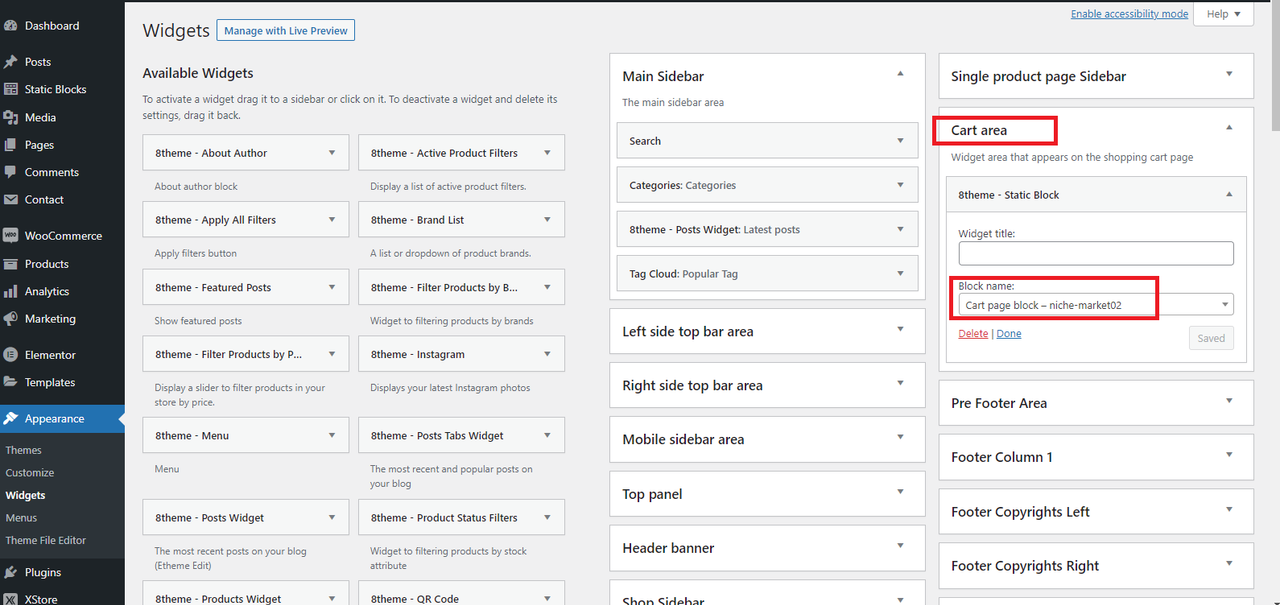This screenshot has width=1280, height=605.
Task: Collapse the Main Sidebar panel
Action: pos(900,75)
